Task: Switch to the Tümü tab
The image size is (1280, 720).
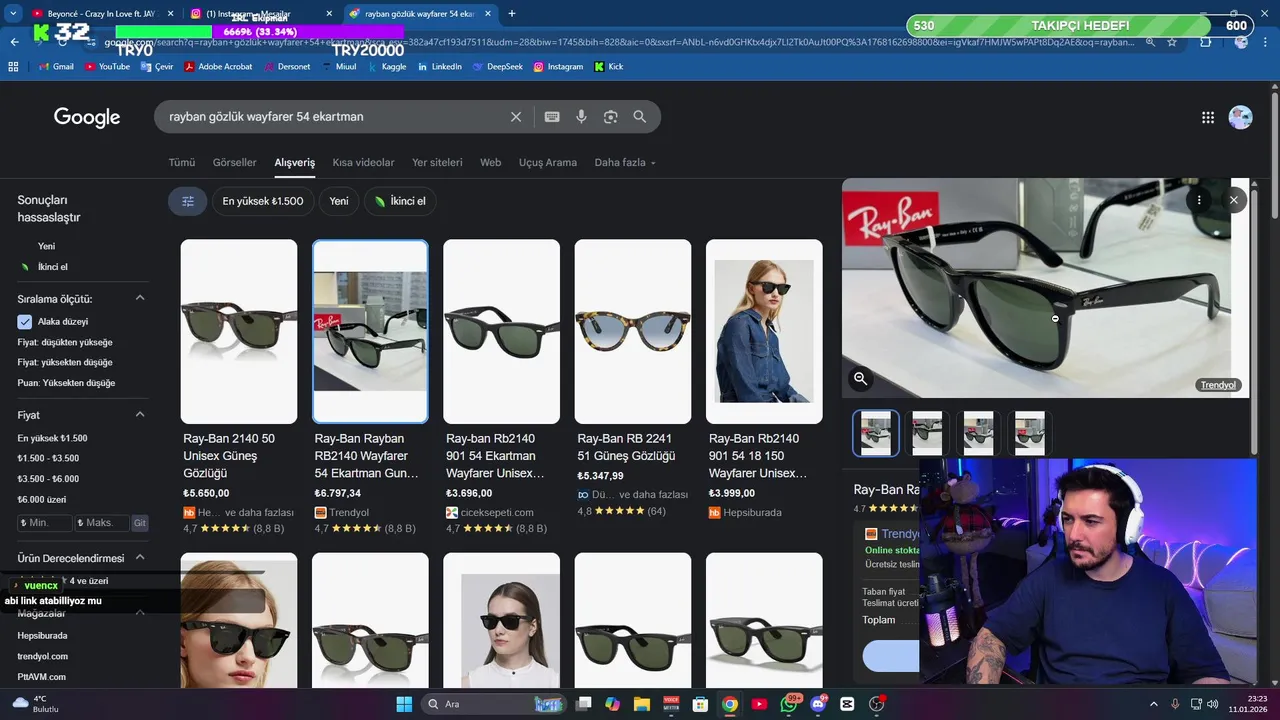Action: click(x=182, y=162)
